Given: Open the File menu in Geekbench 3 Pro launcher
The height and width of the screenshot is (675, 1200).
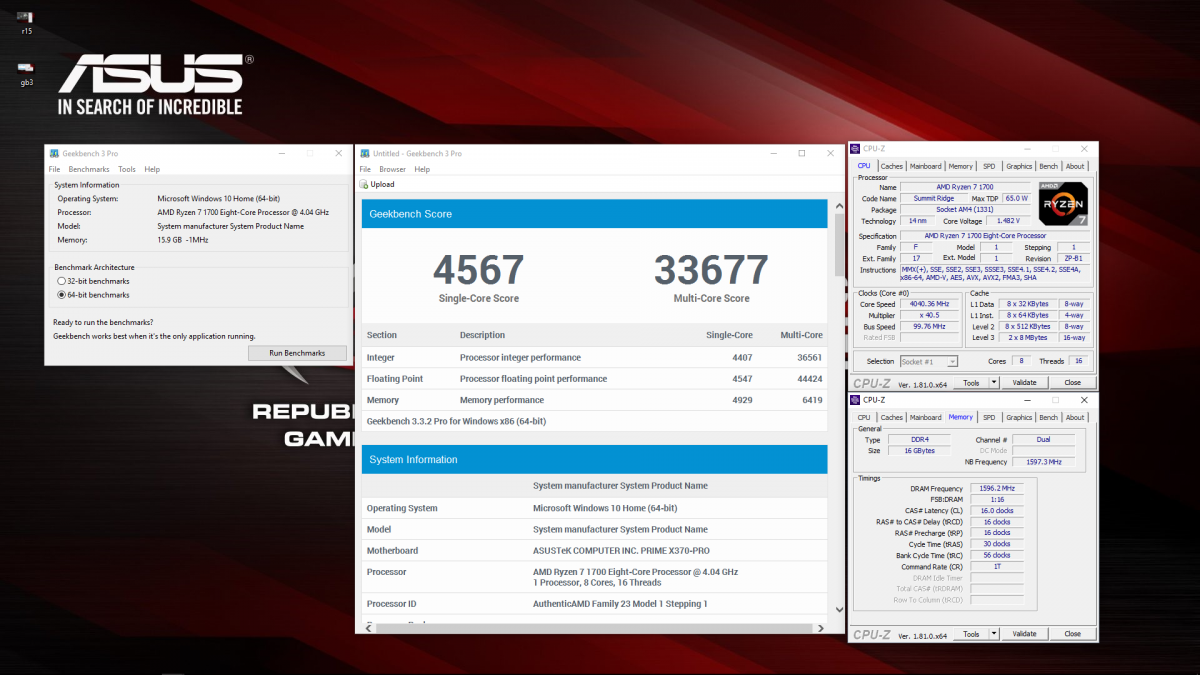Looking at the screenshot, I should (55, 169).
